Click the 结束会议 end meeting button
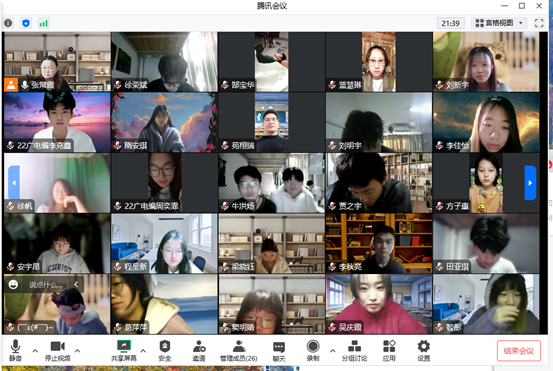This screenshot has width=553, height=371. [519, 351]
